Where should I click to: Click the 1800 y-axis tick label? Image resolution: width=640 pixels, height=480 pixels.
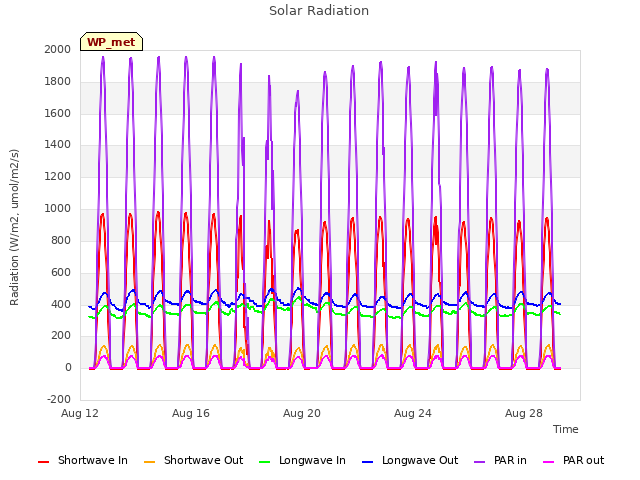point(58,81)
